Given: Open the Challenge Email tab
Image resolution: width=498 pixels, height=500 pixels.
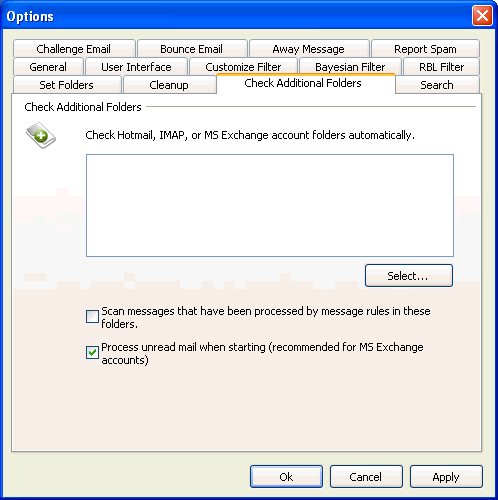Looking at the screenshot, I should (74, 49).
